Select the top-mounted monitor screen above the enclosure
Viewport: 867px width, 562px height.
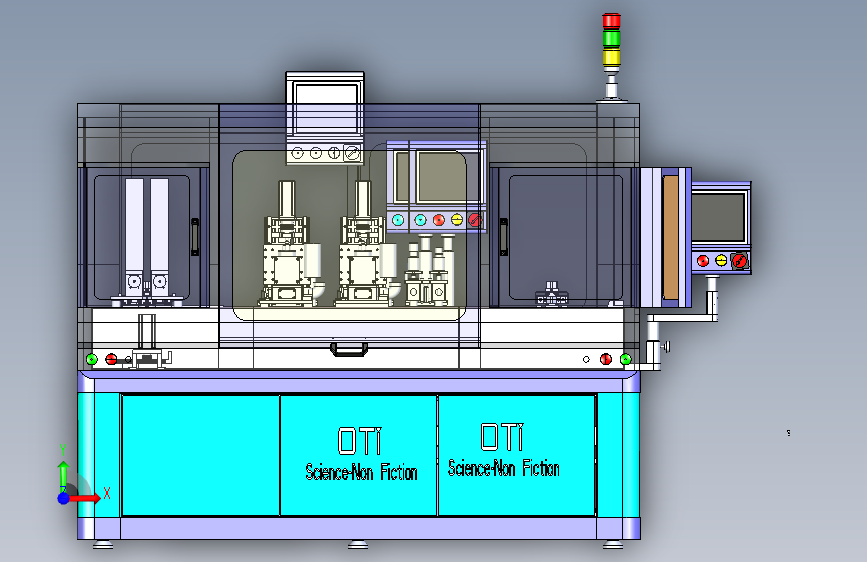(328, 108)
